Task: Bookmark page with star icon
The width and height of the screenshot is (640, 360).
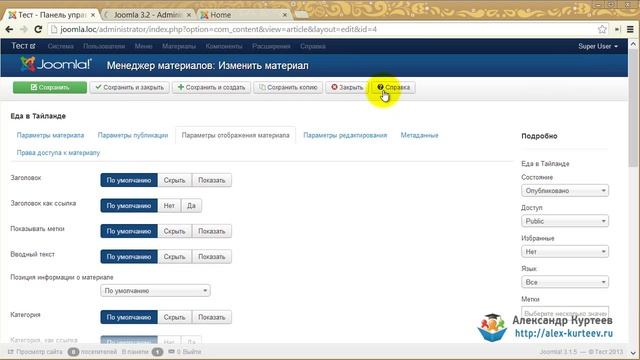Action: [602, 29]
